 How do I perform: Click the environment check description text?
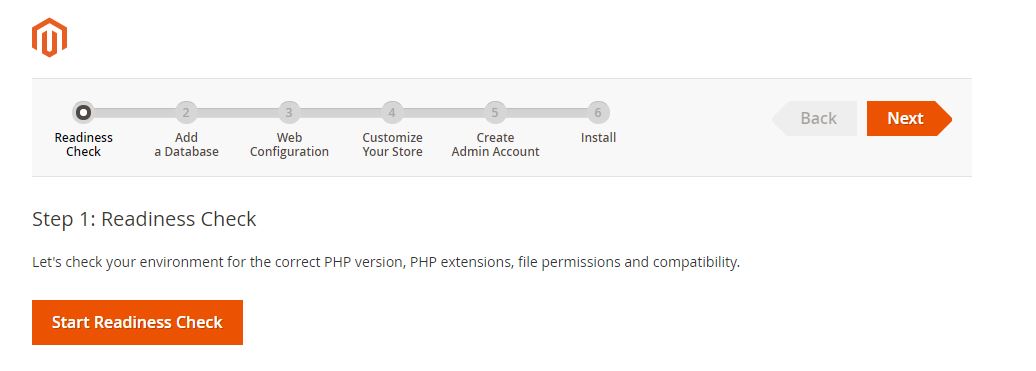386,262
